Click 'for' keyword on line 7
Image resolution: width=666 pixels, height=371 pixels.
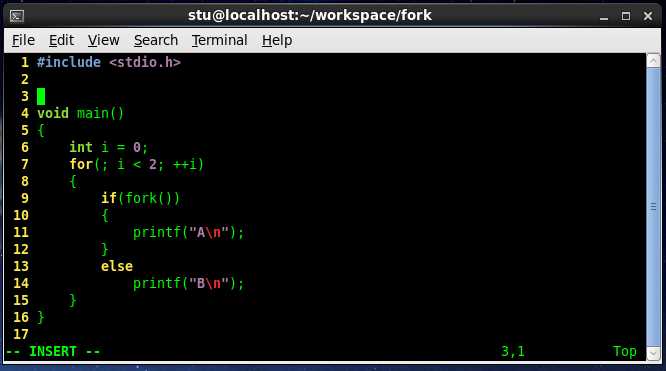pos(81,164)
